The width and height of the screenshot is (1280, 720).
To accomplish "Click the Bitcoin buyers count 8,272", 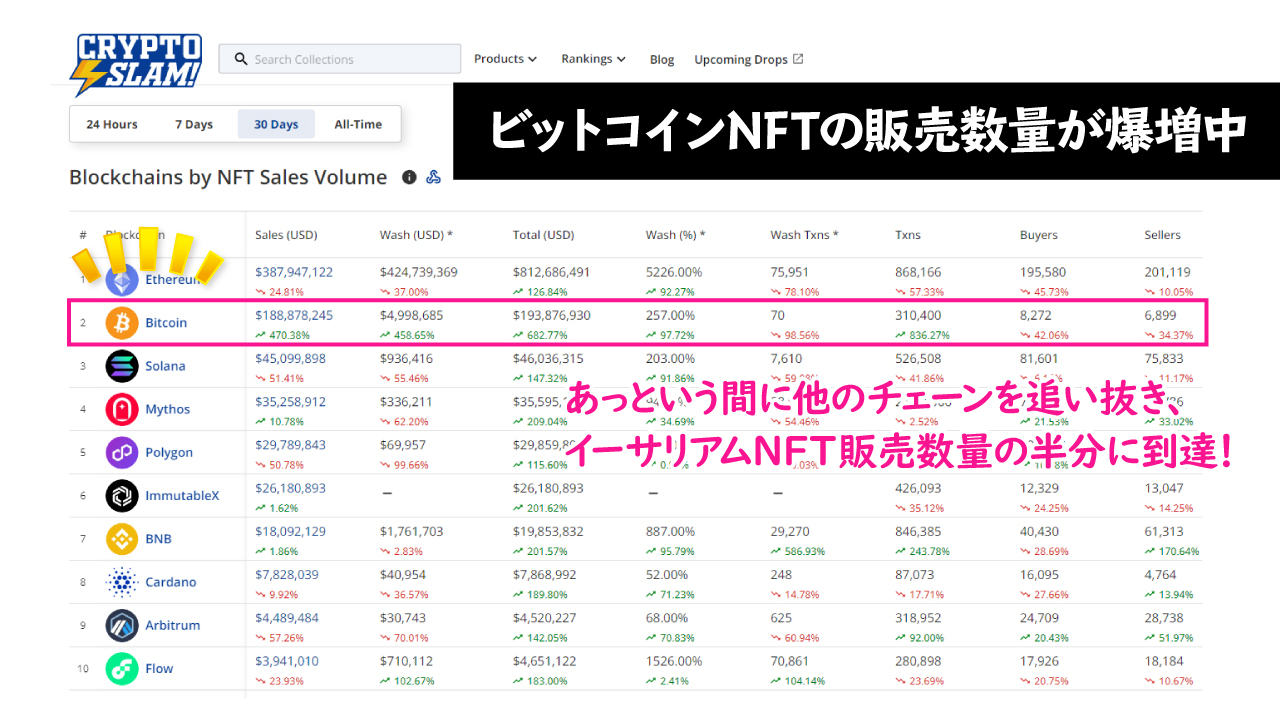I will [1036, 315].
